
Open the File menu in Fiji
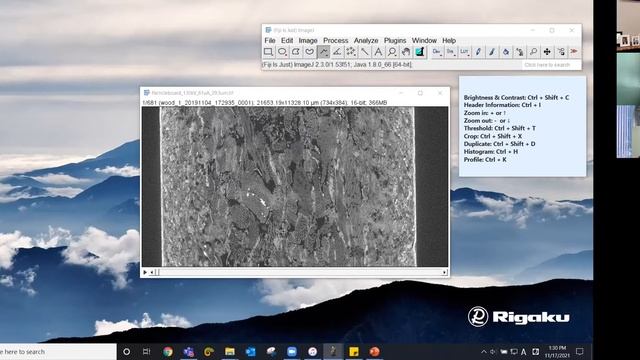point(270,40)
